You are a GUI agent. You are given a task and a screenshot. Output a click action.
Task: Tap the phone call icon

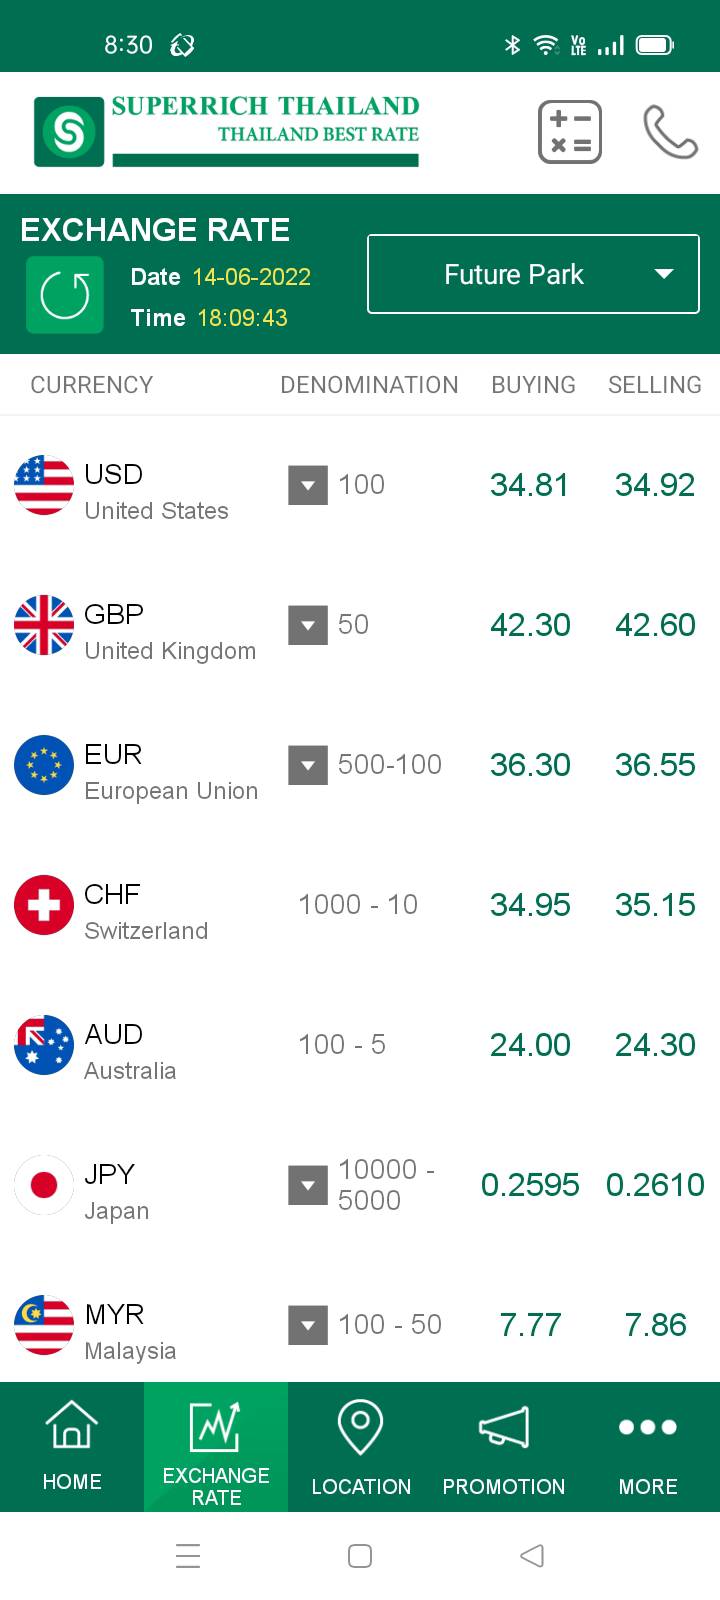670,132
